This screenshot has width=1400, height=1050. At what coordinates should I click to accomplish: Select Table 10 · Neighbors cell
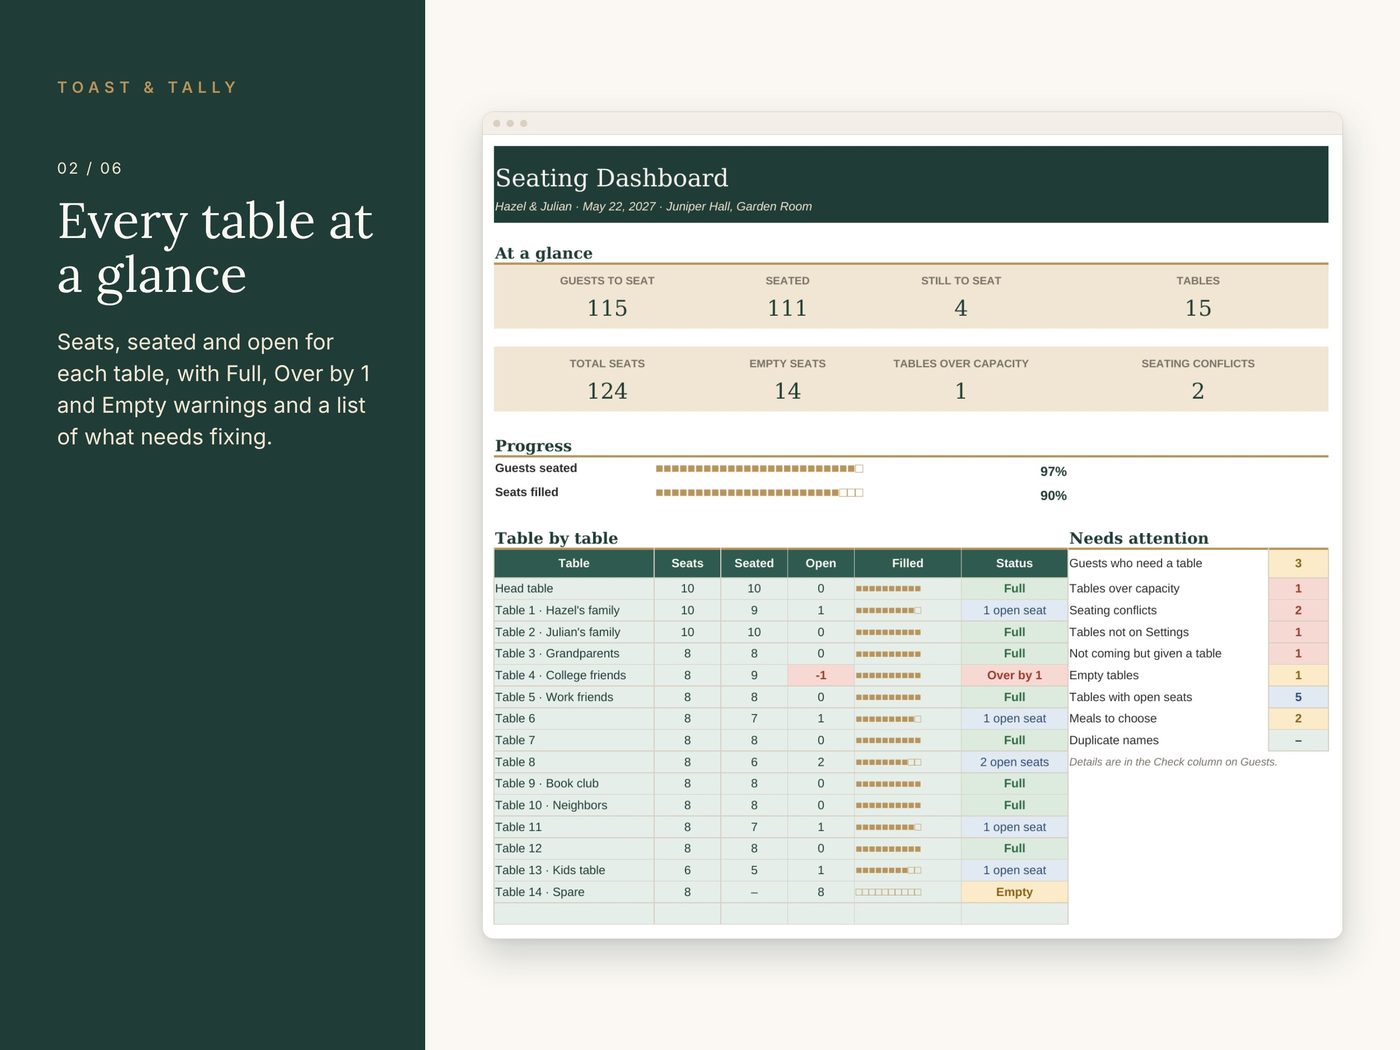[x=574, y=805]
